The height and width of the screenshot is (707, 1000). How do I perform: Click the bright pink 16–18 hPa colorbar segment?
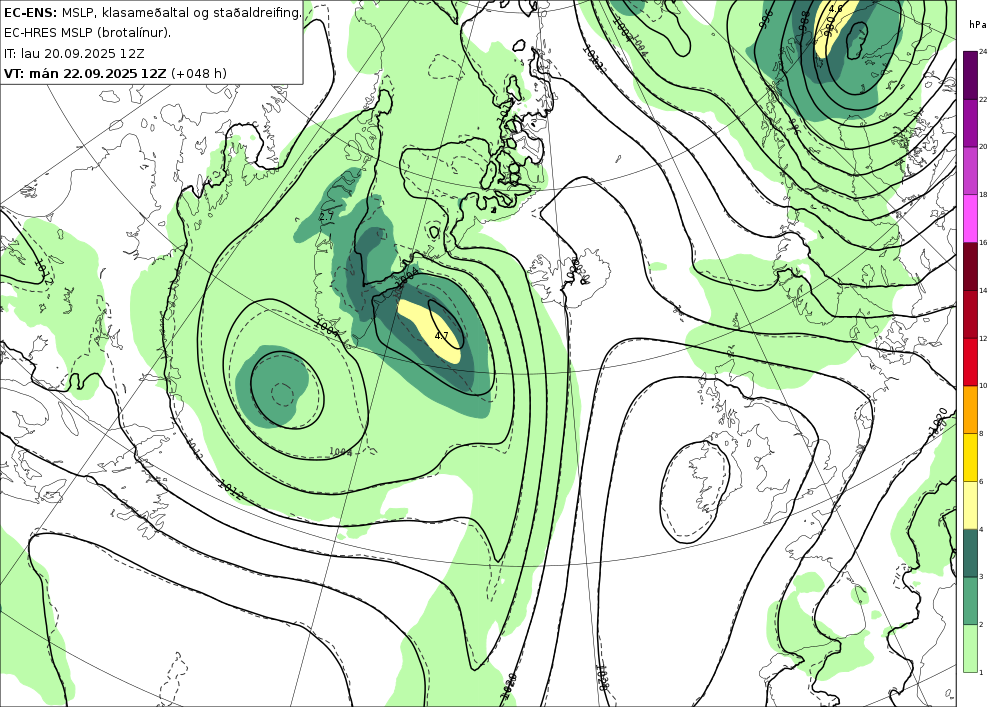click(970, 218)
